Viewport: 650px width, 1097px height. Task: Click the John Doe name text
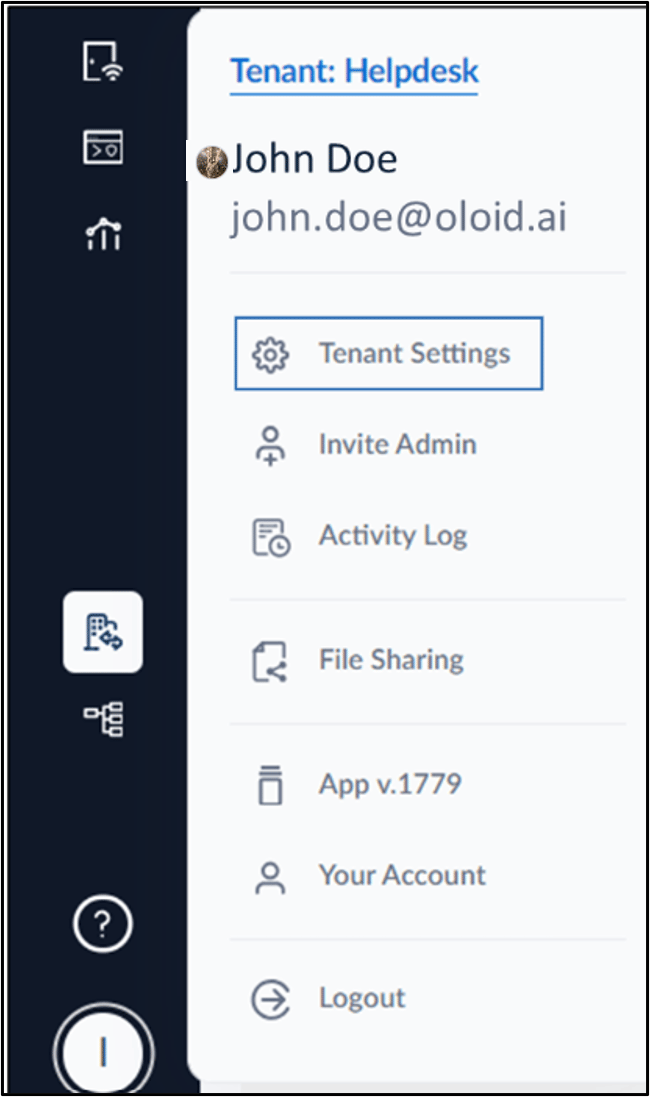(x=314, y=159)
